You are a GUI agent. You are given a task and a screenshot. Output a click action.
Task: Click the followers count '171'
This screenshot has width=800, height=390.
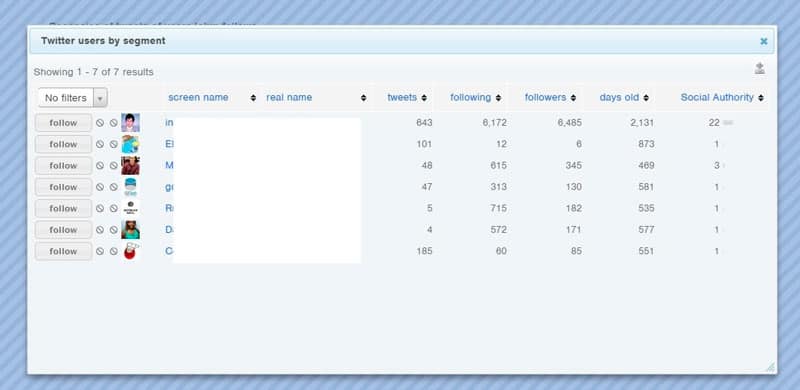[x=573, y=230]
